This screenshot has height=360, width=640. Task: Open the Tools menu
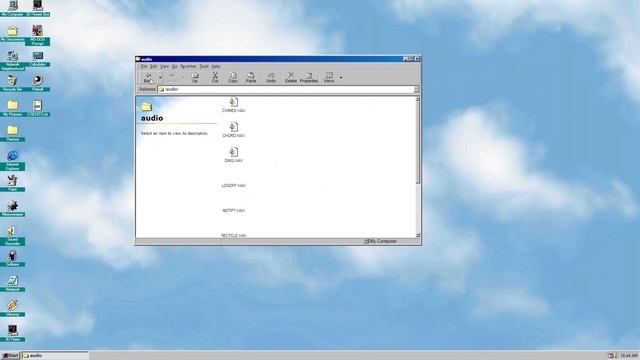(204, 66)
